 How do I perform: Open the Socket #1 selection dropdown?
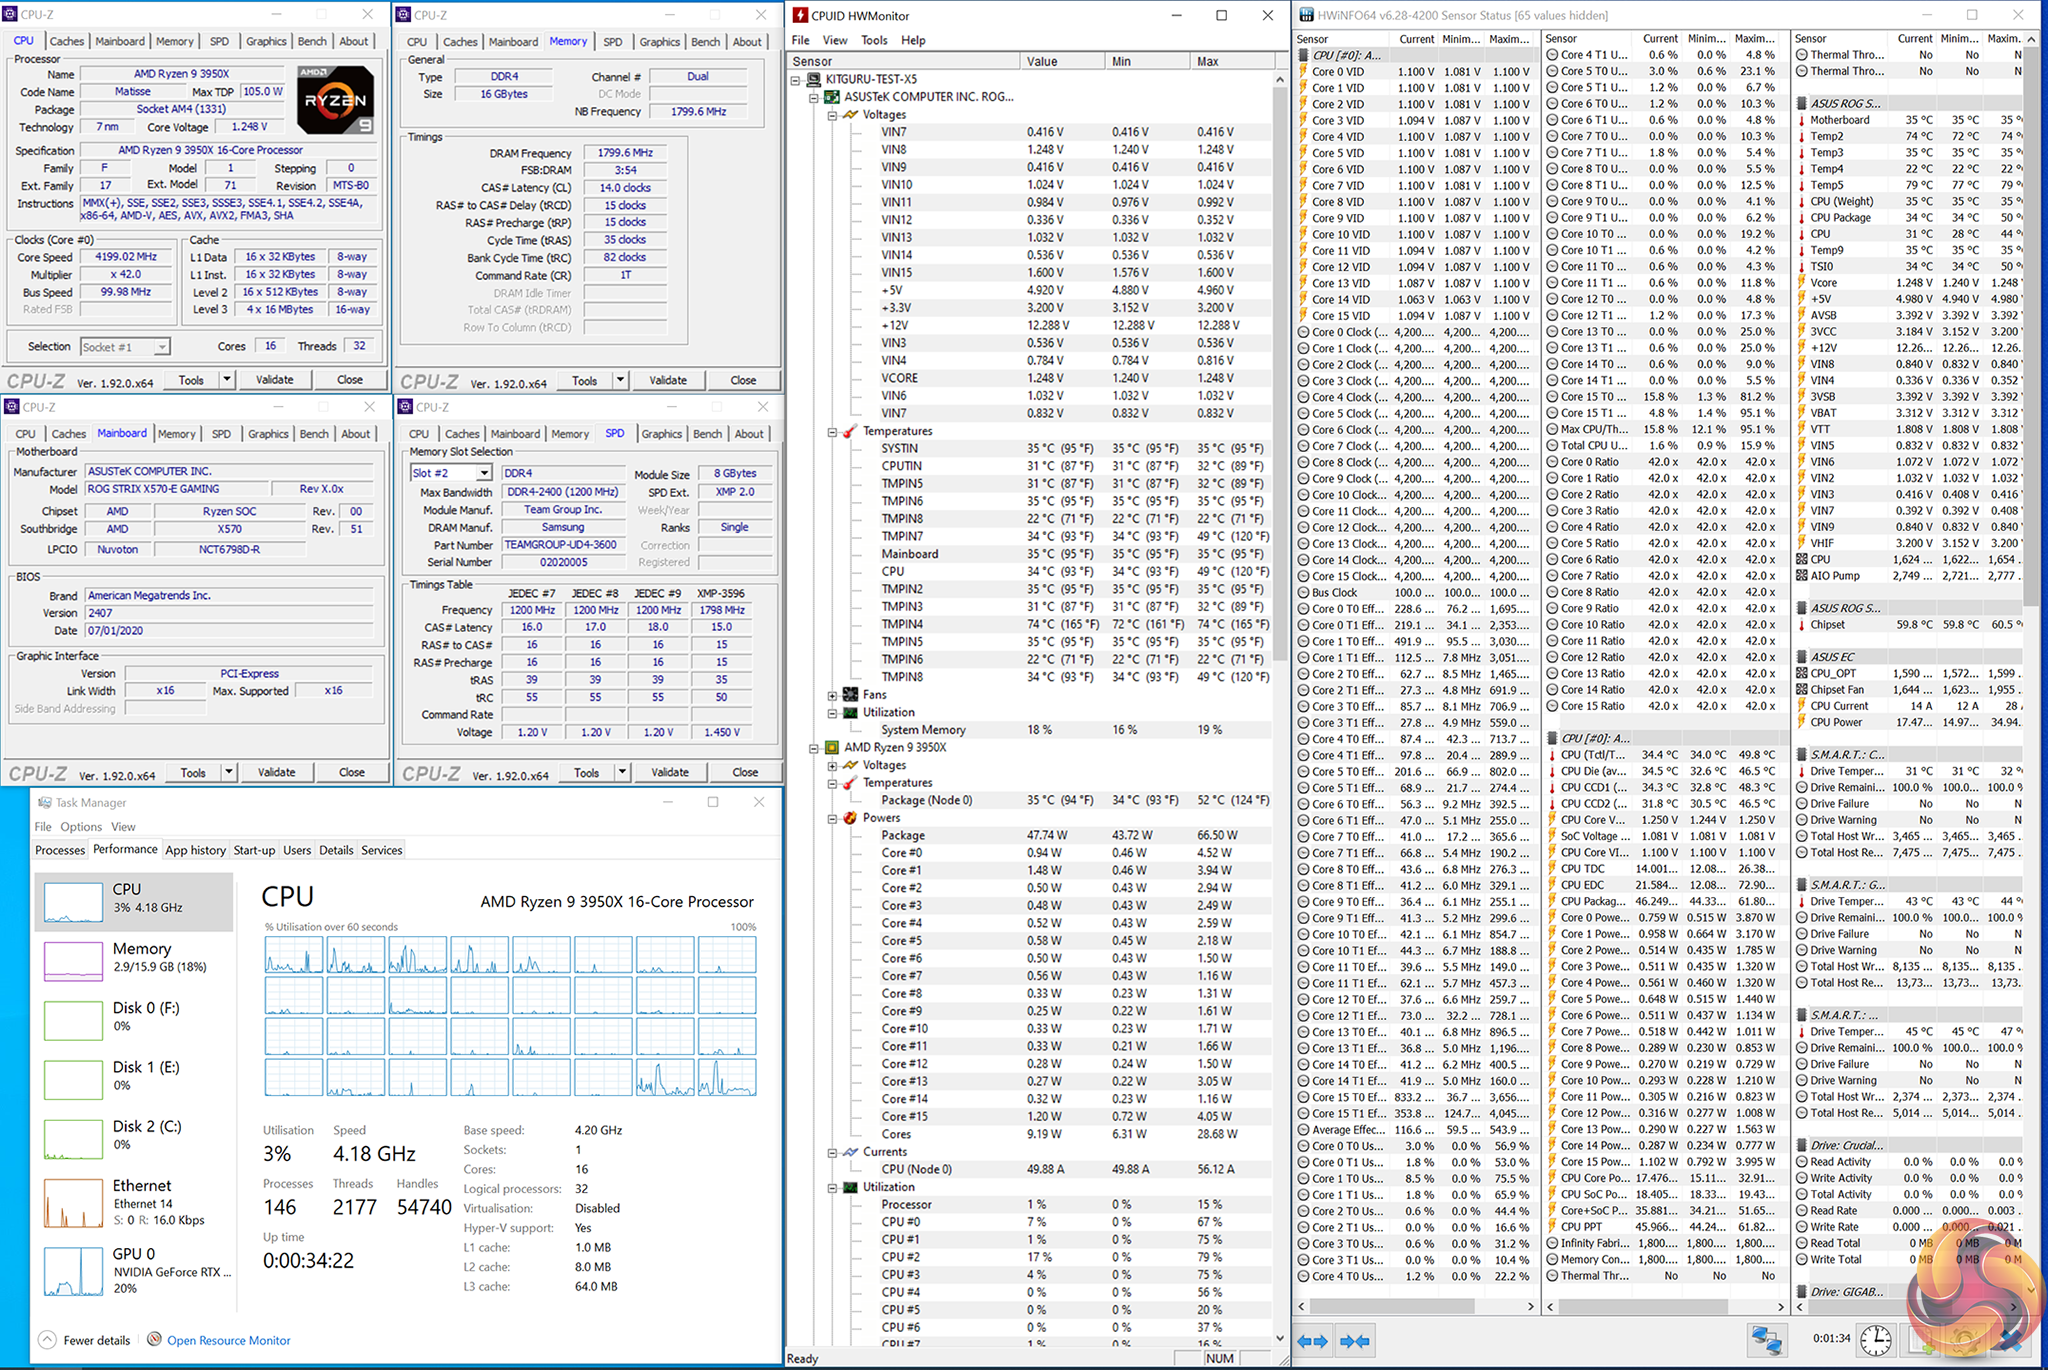pos(161,347)
